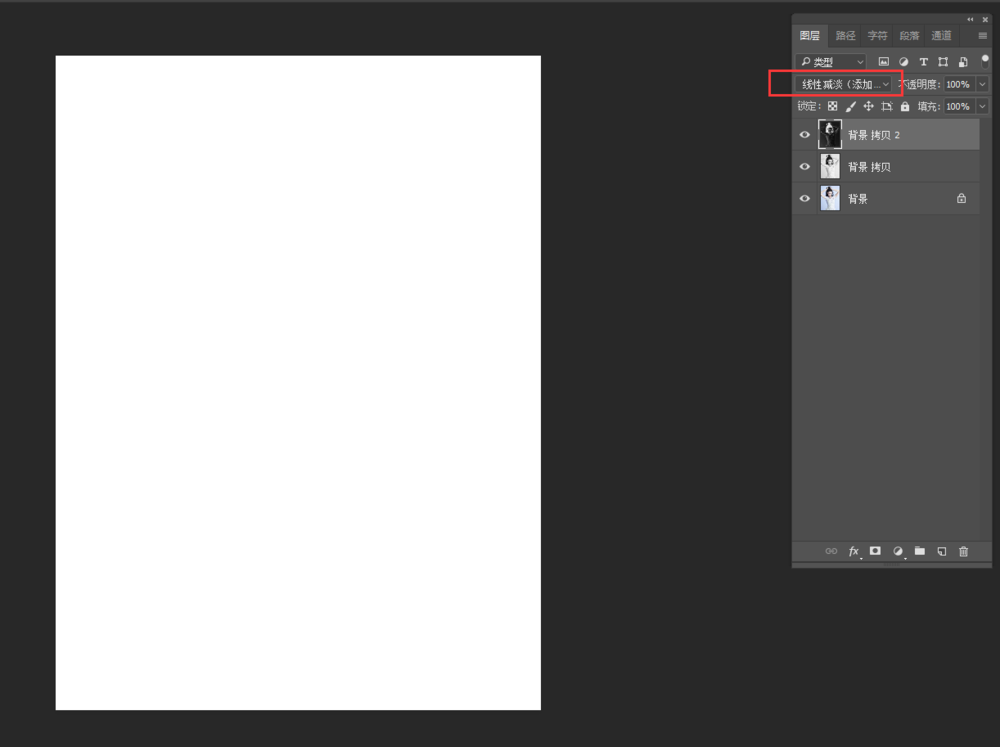
Task: Toggle visibility of the 背景 拷贝 layer
Action: [805, 166]
